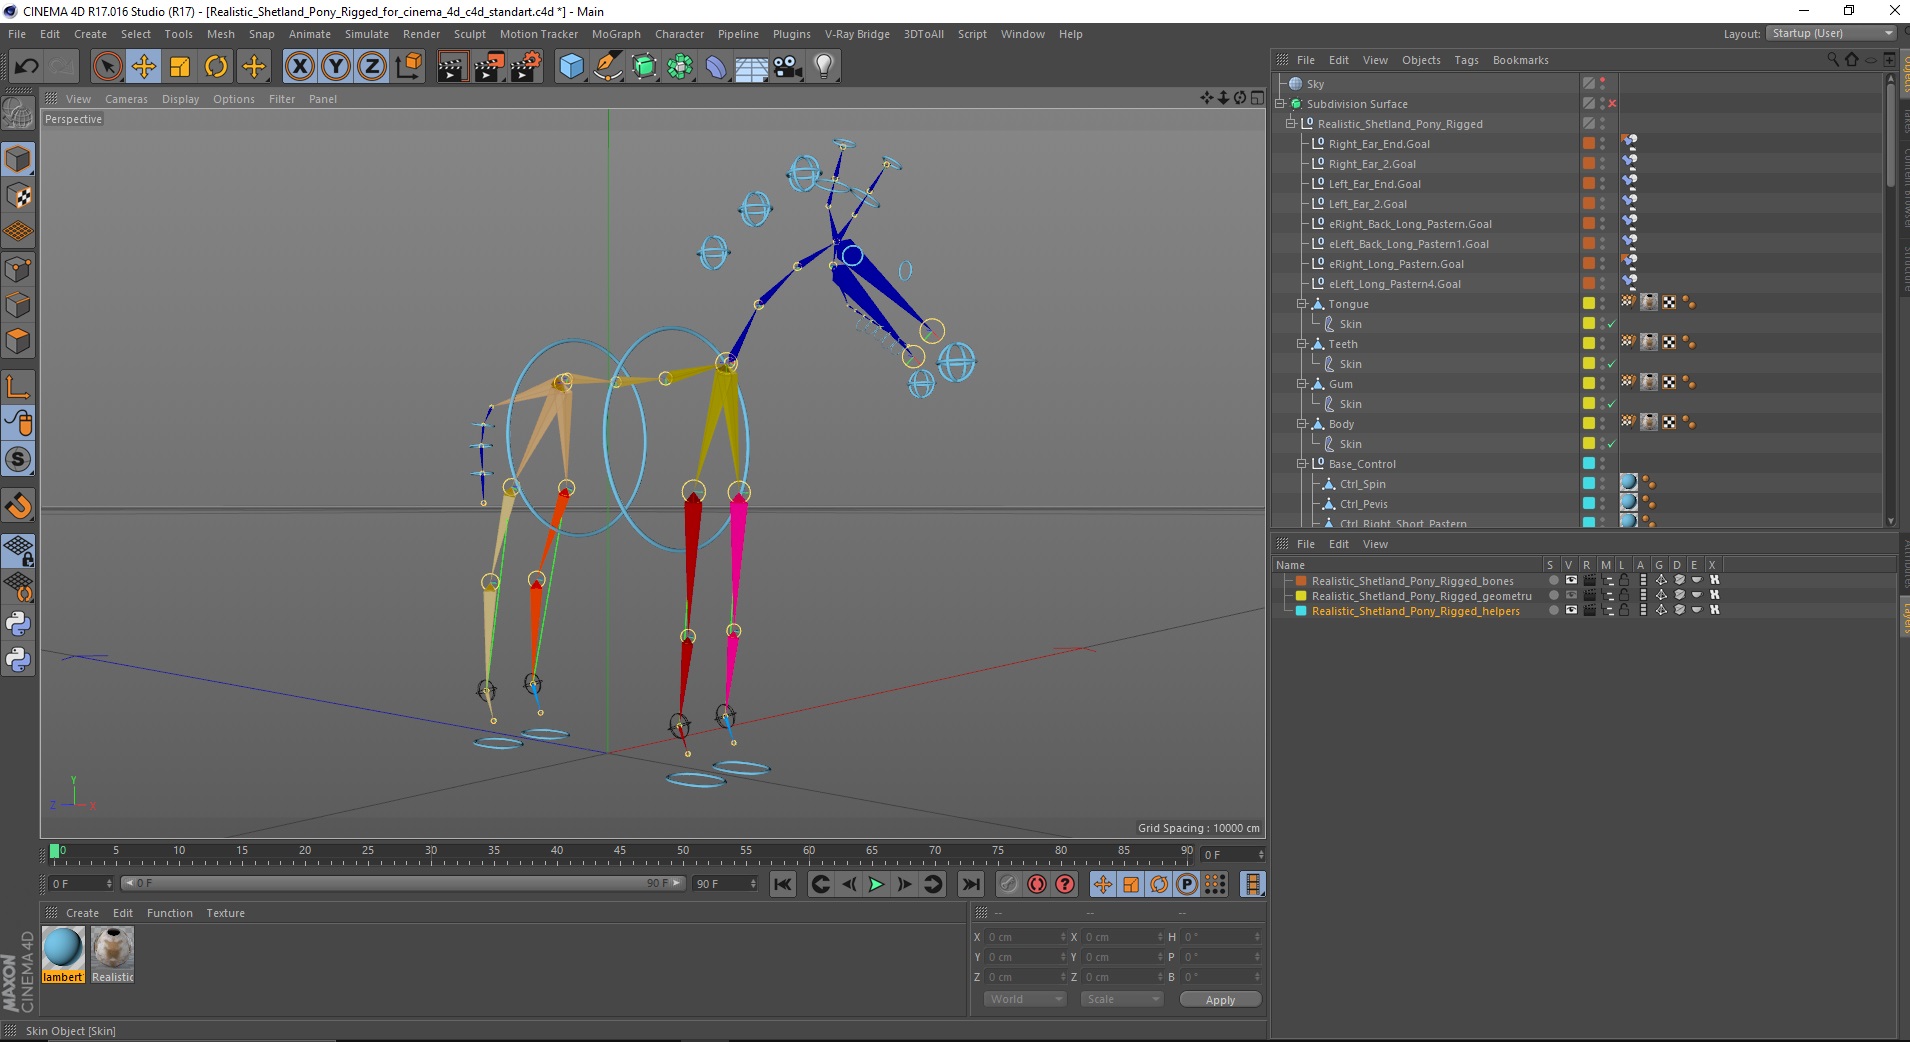Add a Subdivision Surface generator
The height and width of the screenshot is (1042, 1910).
(x=644, y=67)
